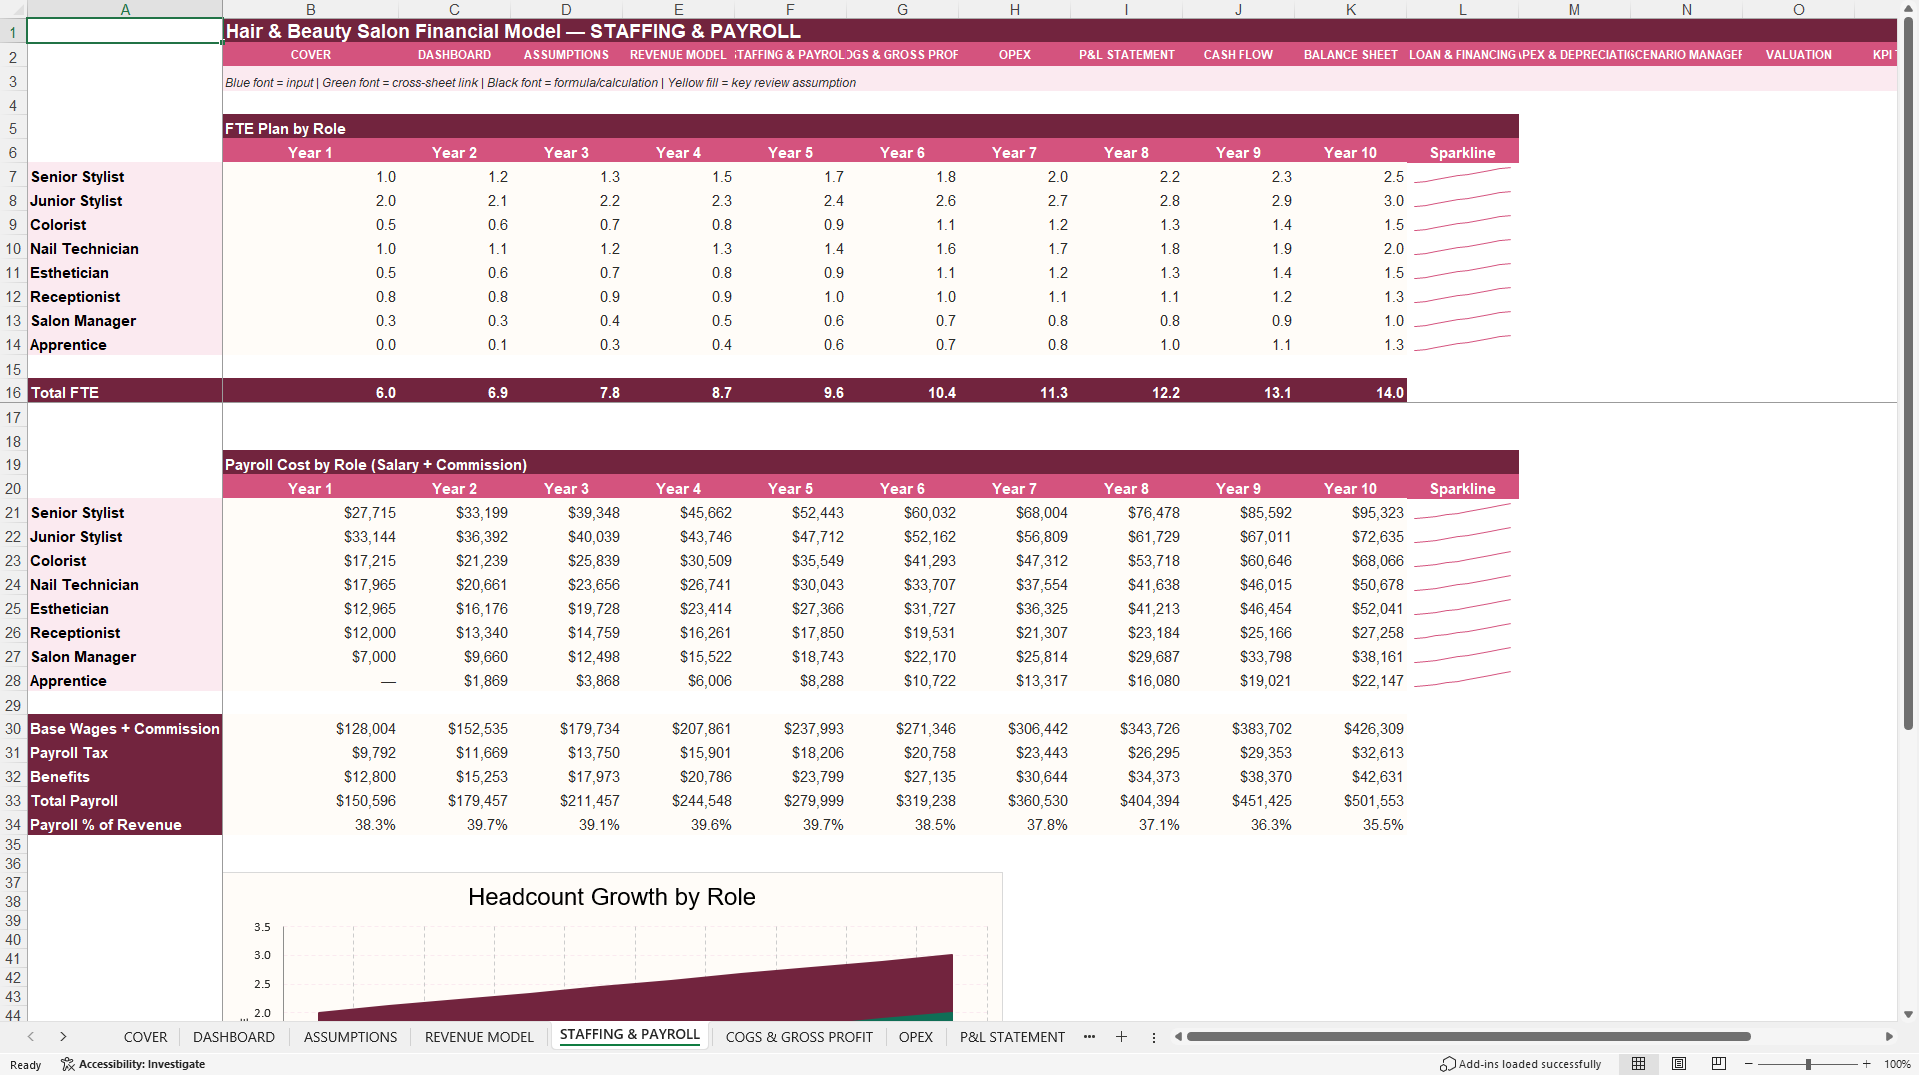Click horizontal scrollbar right arrow
The width and height of the screenshot is (1919, 1075).
1889,1037
